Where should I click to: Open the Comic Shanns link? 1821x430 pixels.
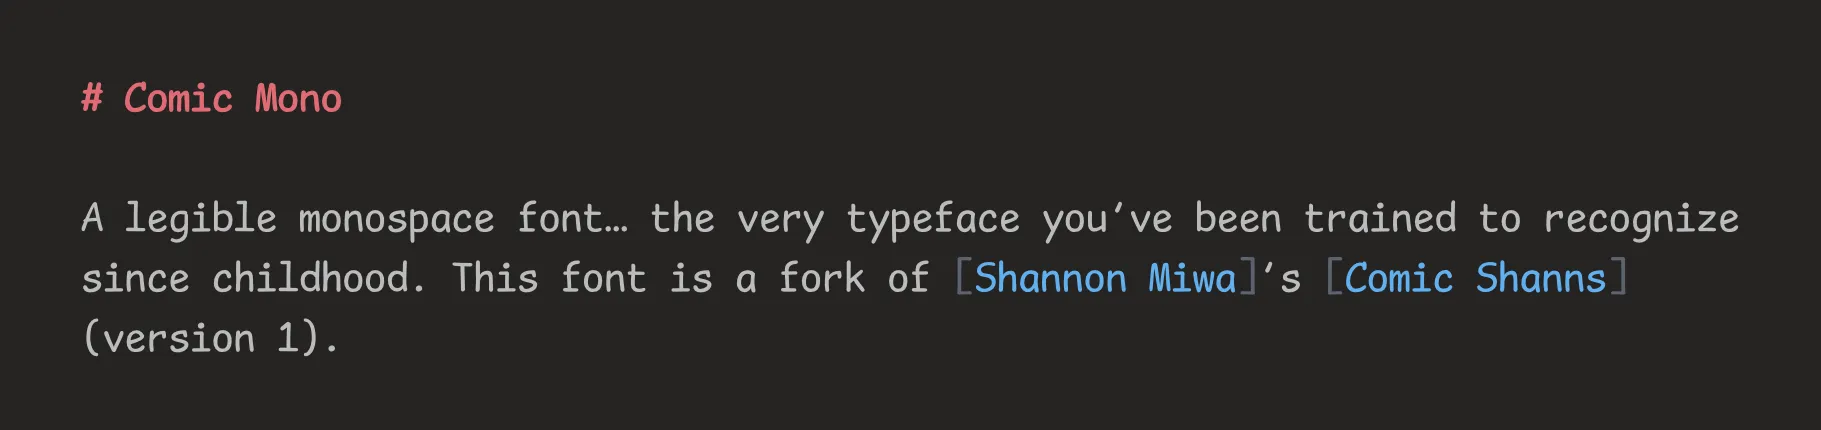(1475, 278)
